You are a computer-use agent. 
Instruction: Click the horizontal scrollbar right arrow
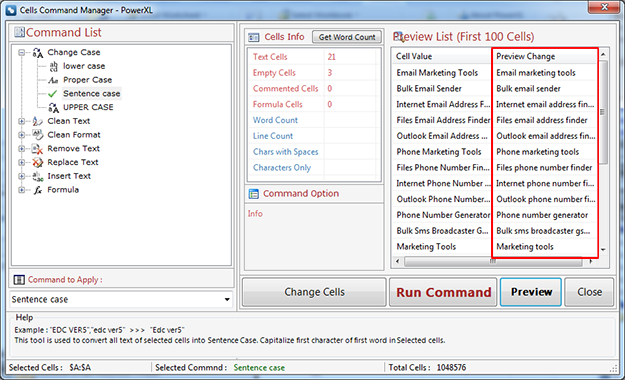click(590, 262)
